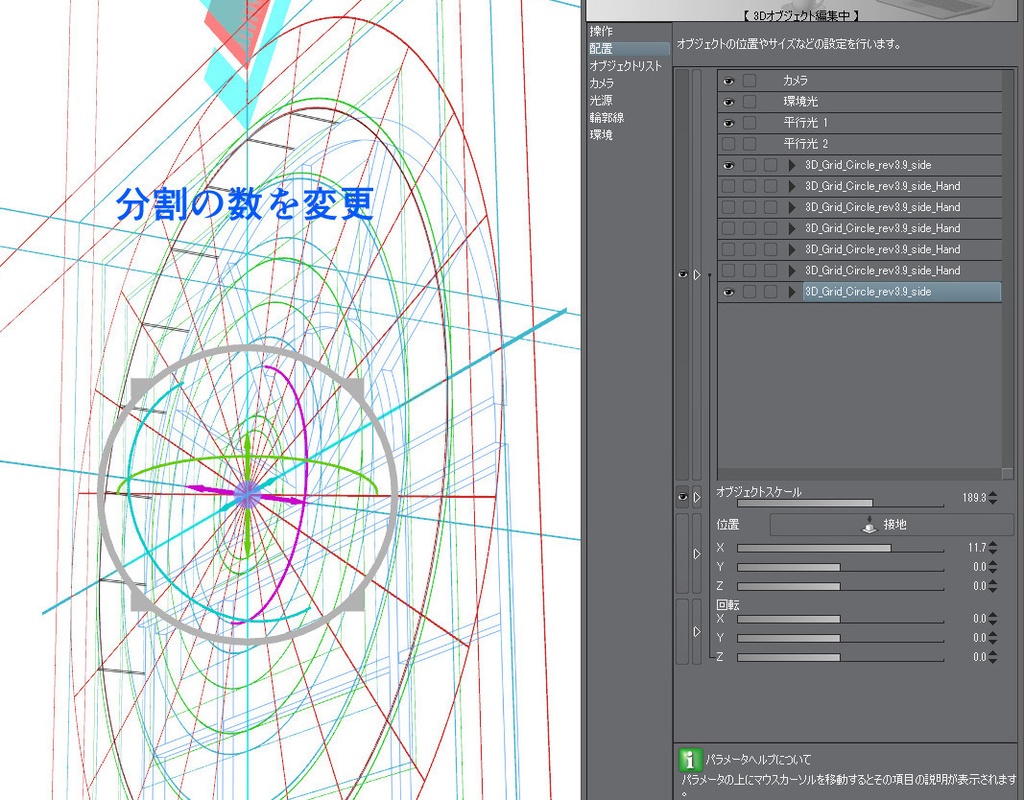Click the ground contact icon inside the 接地 button

click(x=869, y=526)
